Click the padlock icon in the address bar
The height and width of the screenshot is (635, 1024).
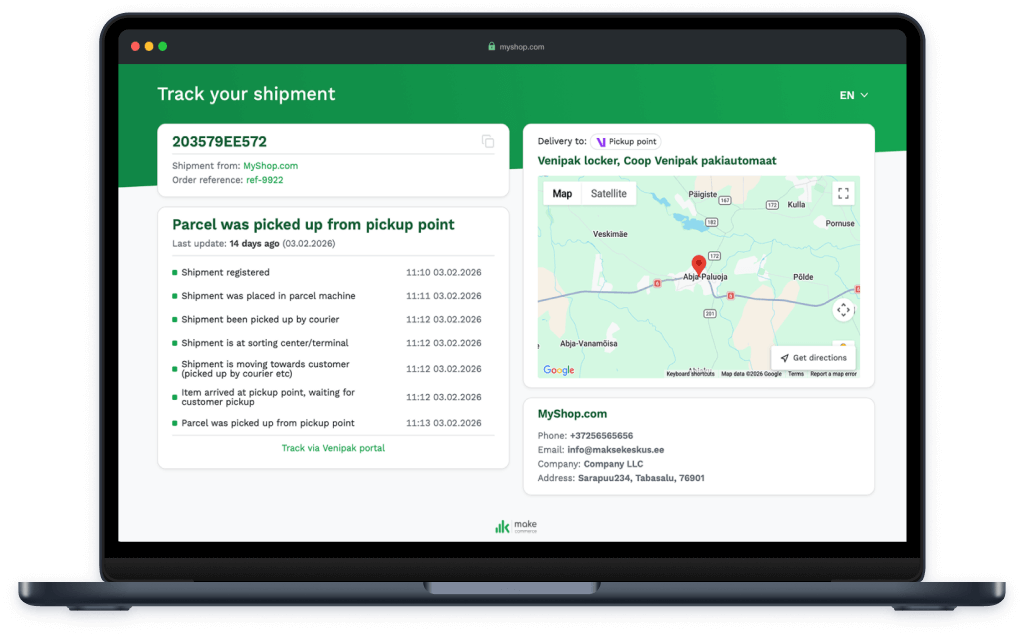point(491,47)
